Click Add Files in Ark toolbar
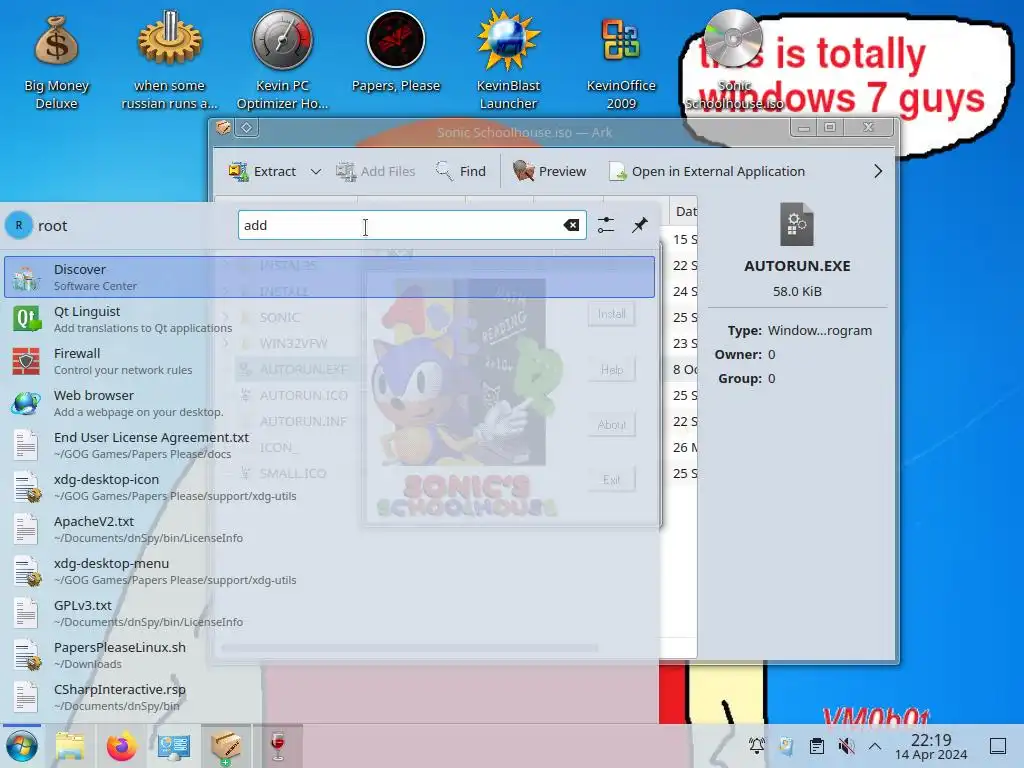This screenshot has height=768, width=1024. (x=376, y=171)
